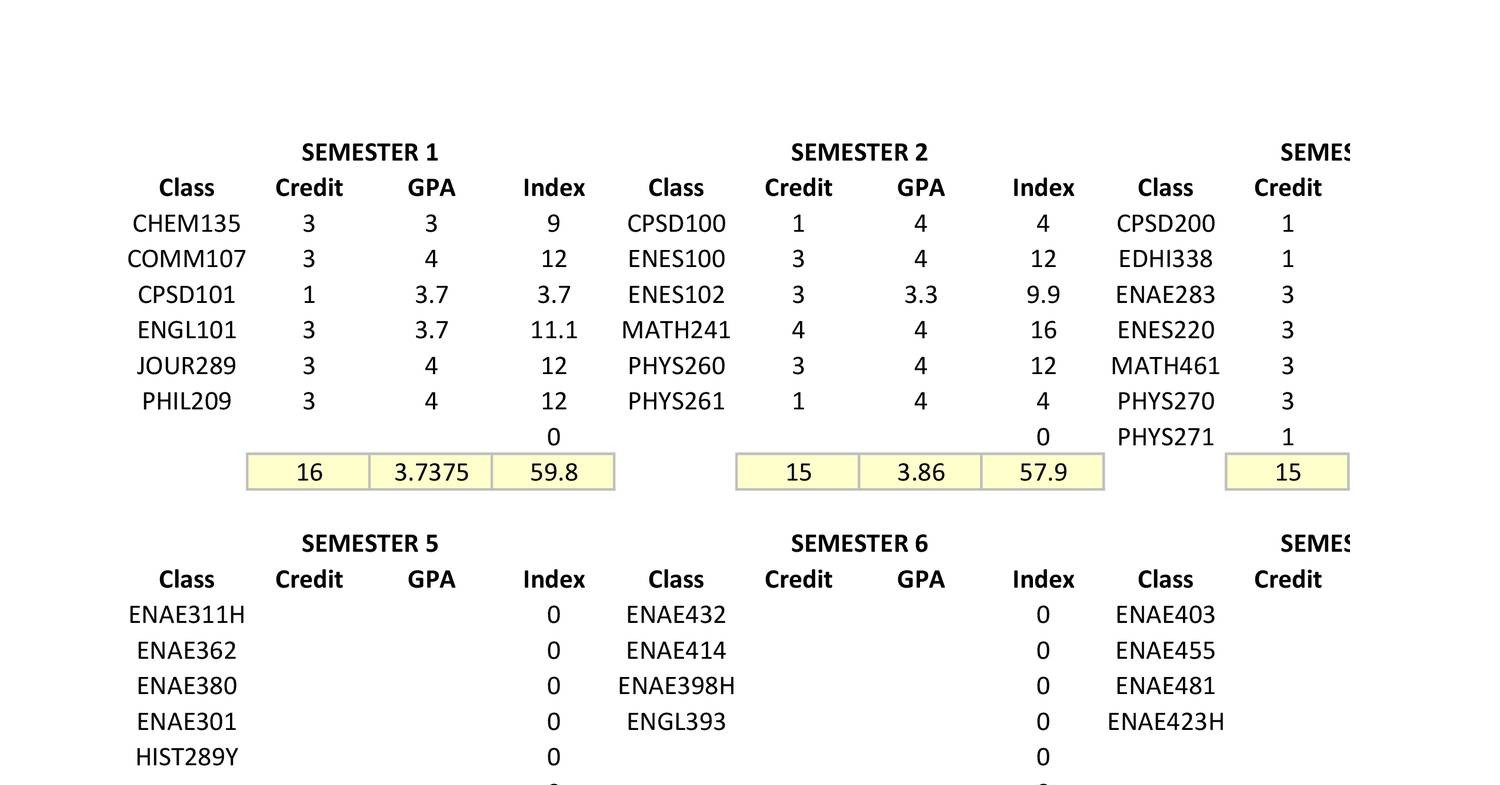Click the MATH241 class cell
The height and width of the screenshot is (785, 1500).
(676, 331)
